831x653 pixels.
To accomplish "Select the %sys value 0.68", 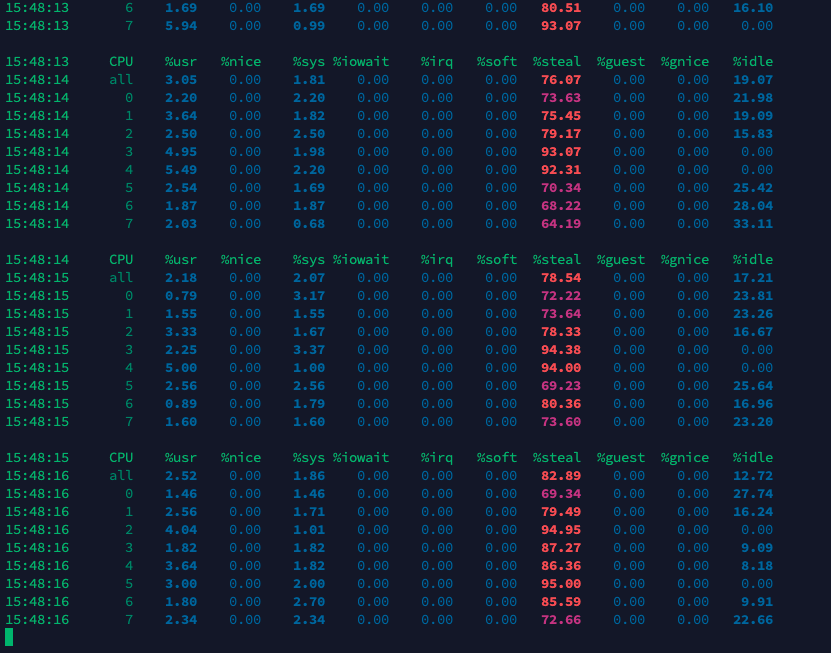I will pos(309,224).
